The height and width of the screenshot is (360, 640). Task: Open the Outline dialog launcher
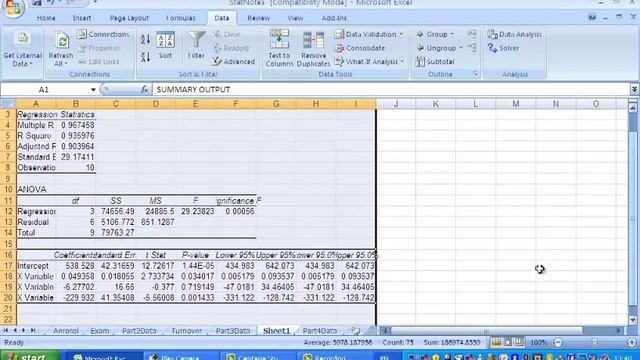click(x=475, y=74)
